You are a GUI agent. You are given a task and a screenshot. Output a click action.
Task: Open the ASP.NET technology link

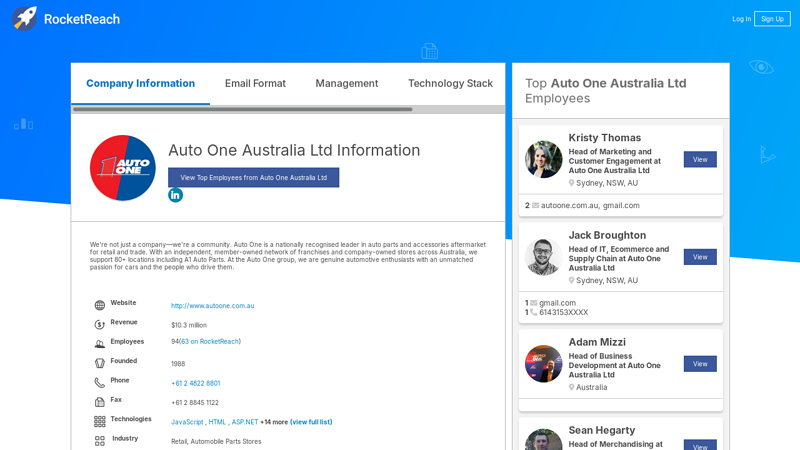[245, 422]
